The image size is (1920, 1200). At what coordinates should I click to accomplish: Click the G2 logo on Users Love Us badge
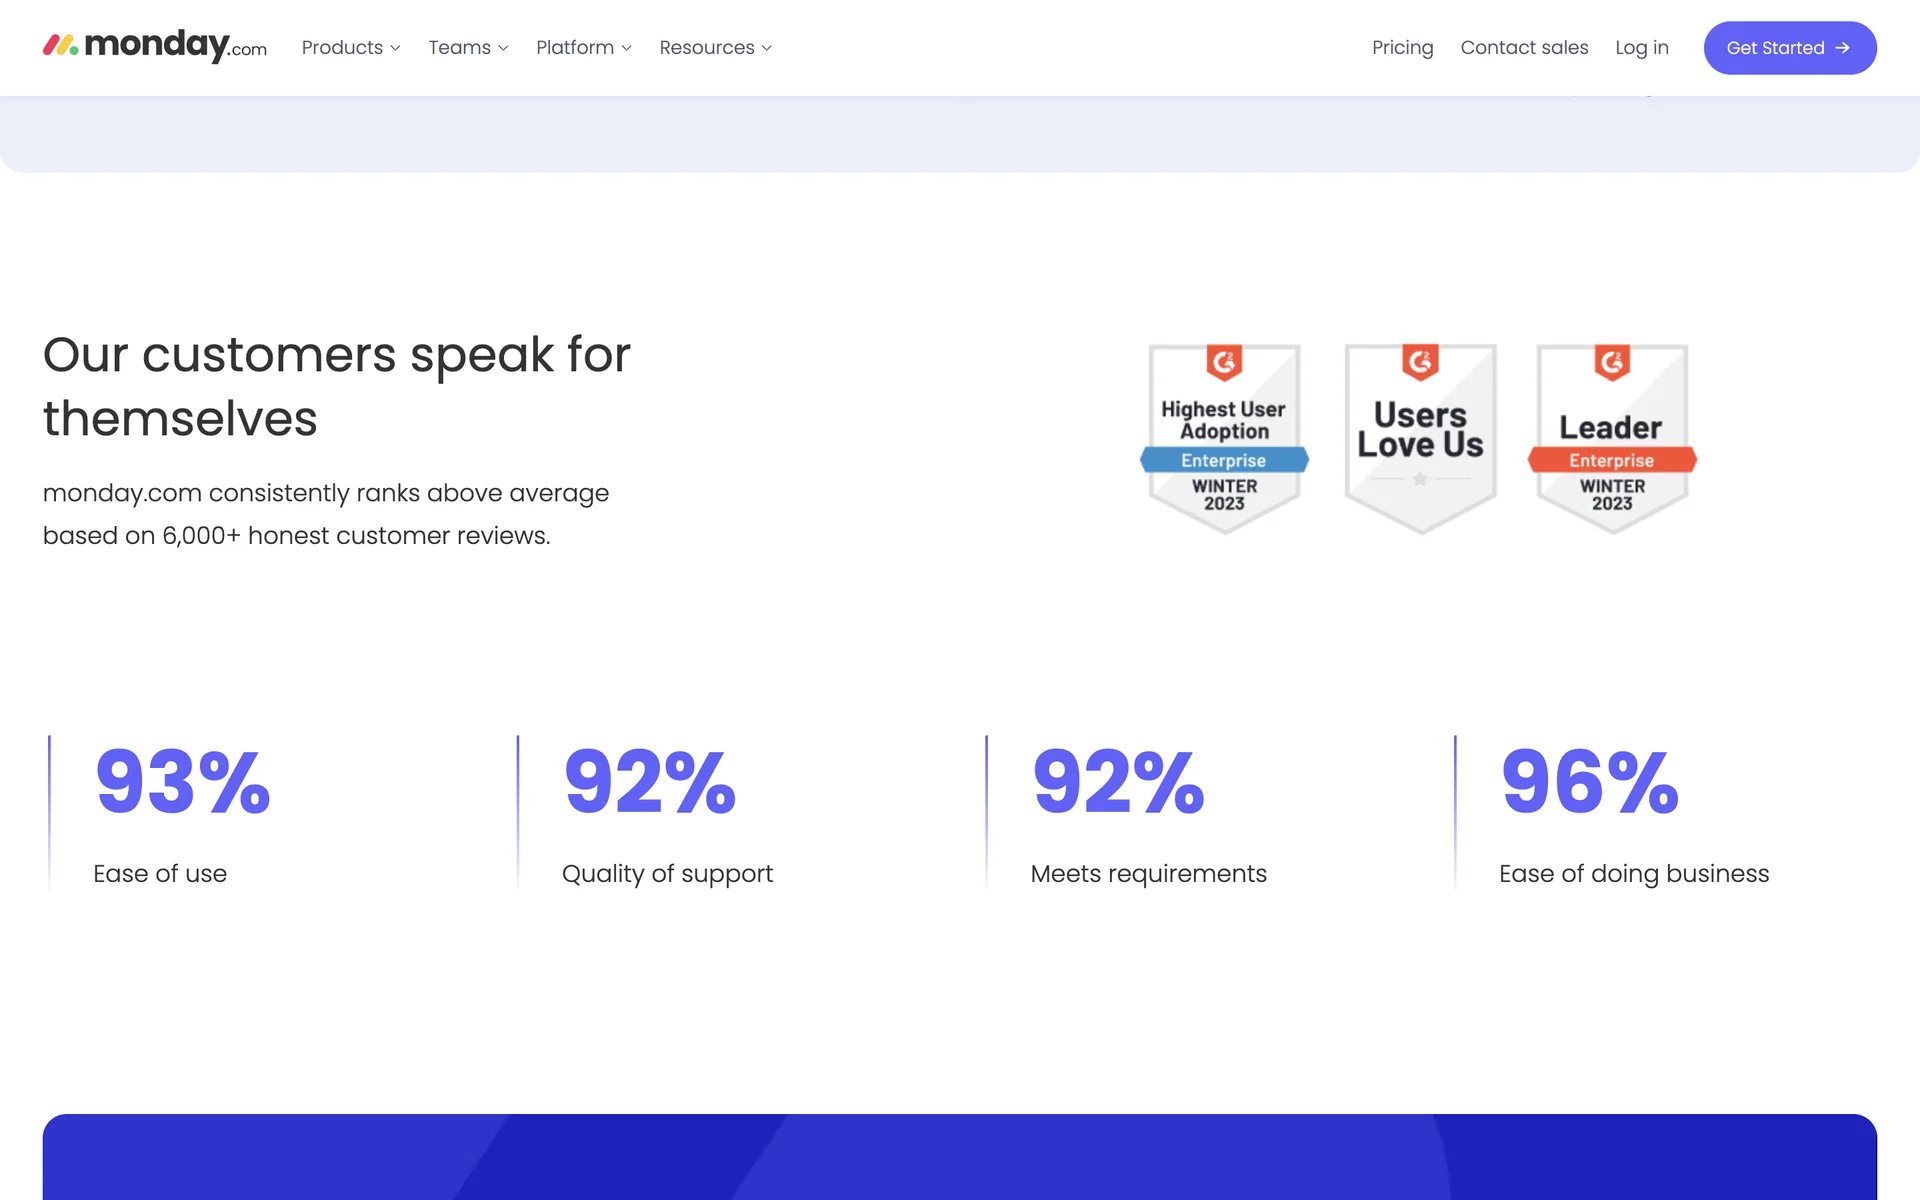point(1420,362)
